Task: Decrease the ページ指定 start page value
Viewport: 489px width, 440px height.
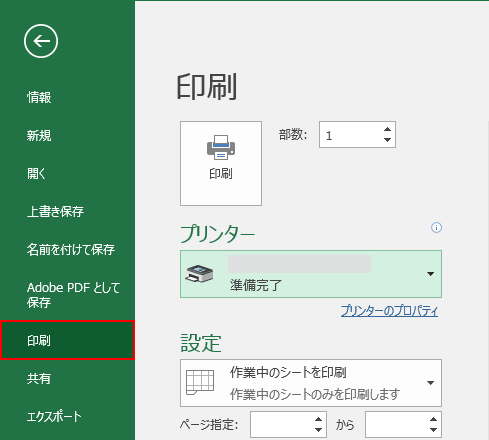Action: point(318,430)
